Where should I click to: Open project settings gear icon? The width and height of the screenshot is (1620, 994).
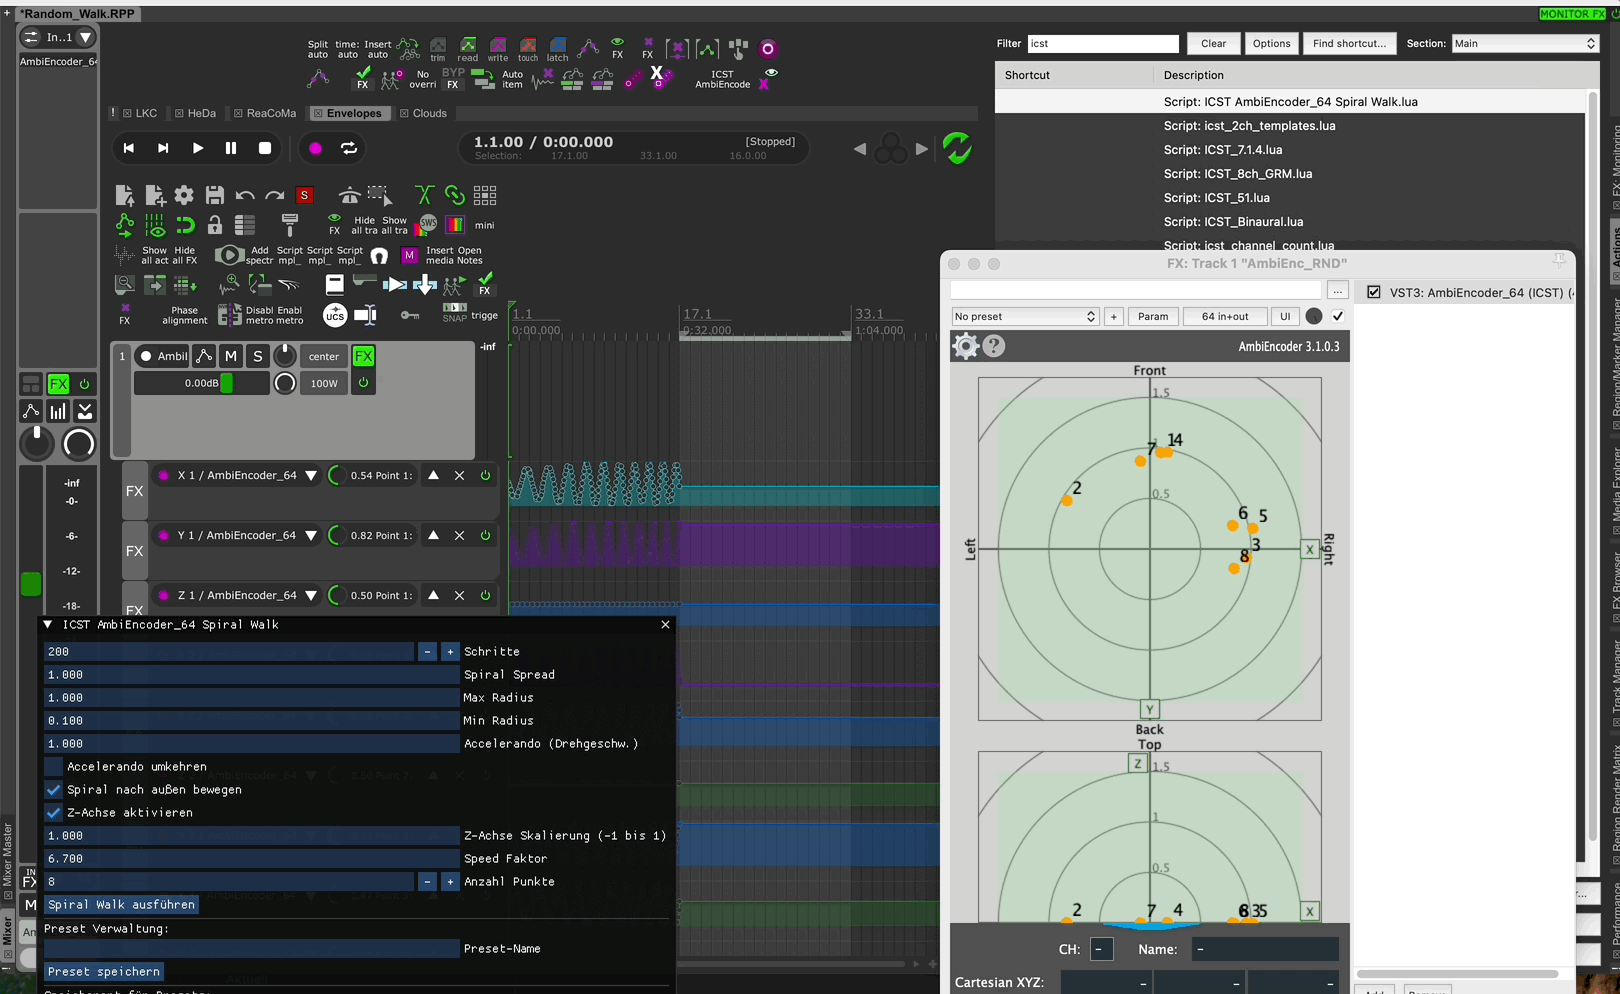184,195
